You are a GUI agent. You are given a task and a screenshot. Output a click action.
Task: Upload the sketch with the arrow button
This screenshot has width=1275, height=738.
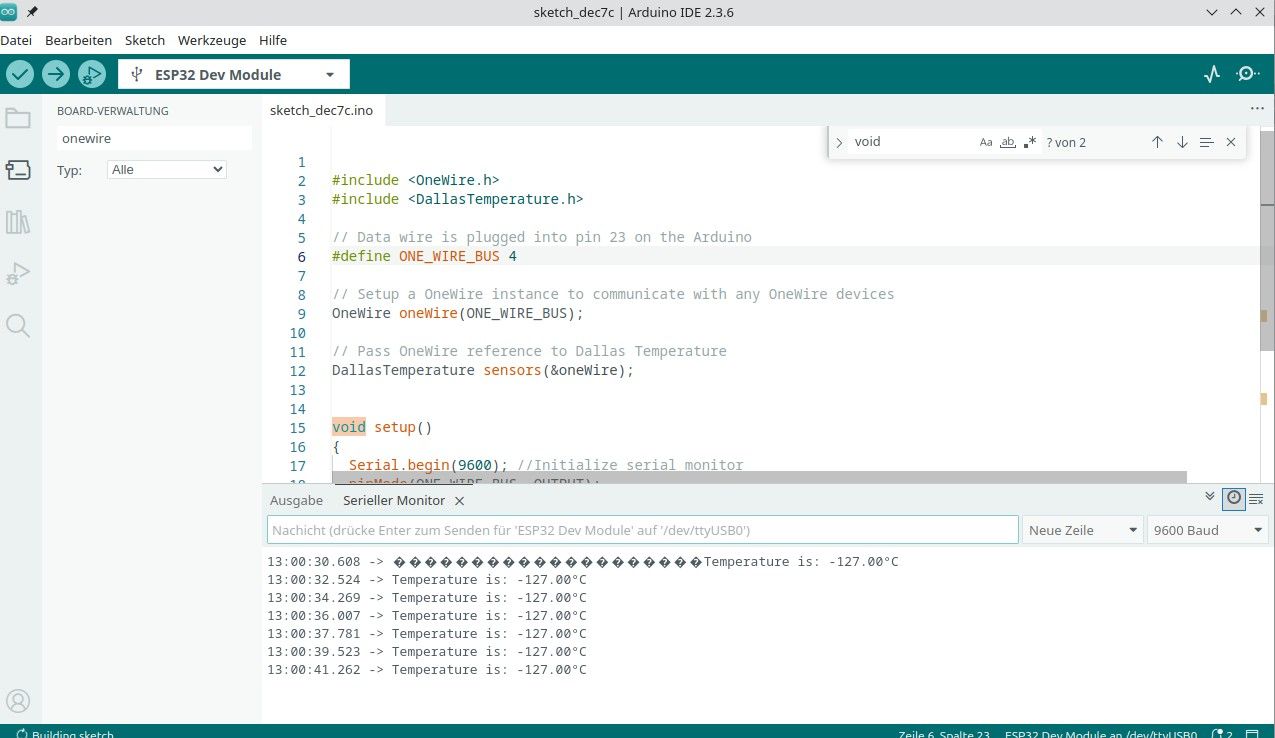pos(56,74)
